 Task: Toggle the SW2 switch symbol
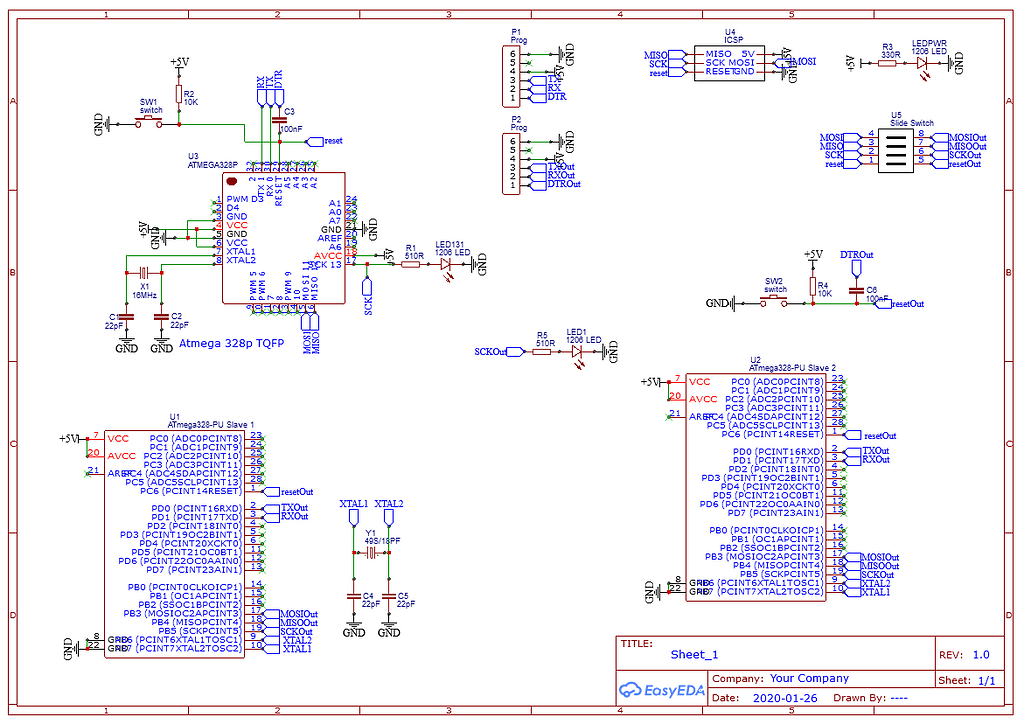pos(775,296)
